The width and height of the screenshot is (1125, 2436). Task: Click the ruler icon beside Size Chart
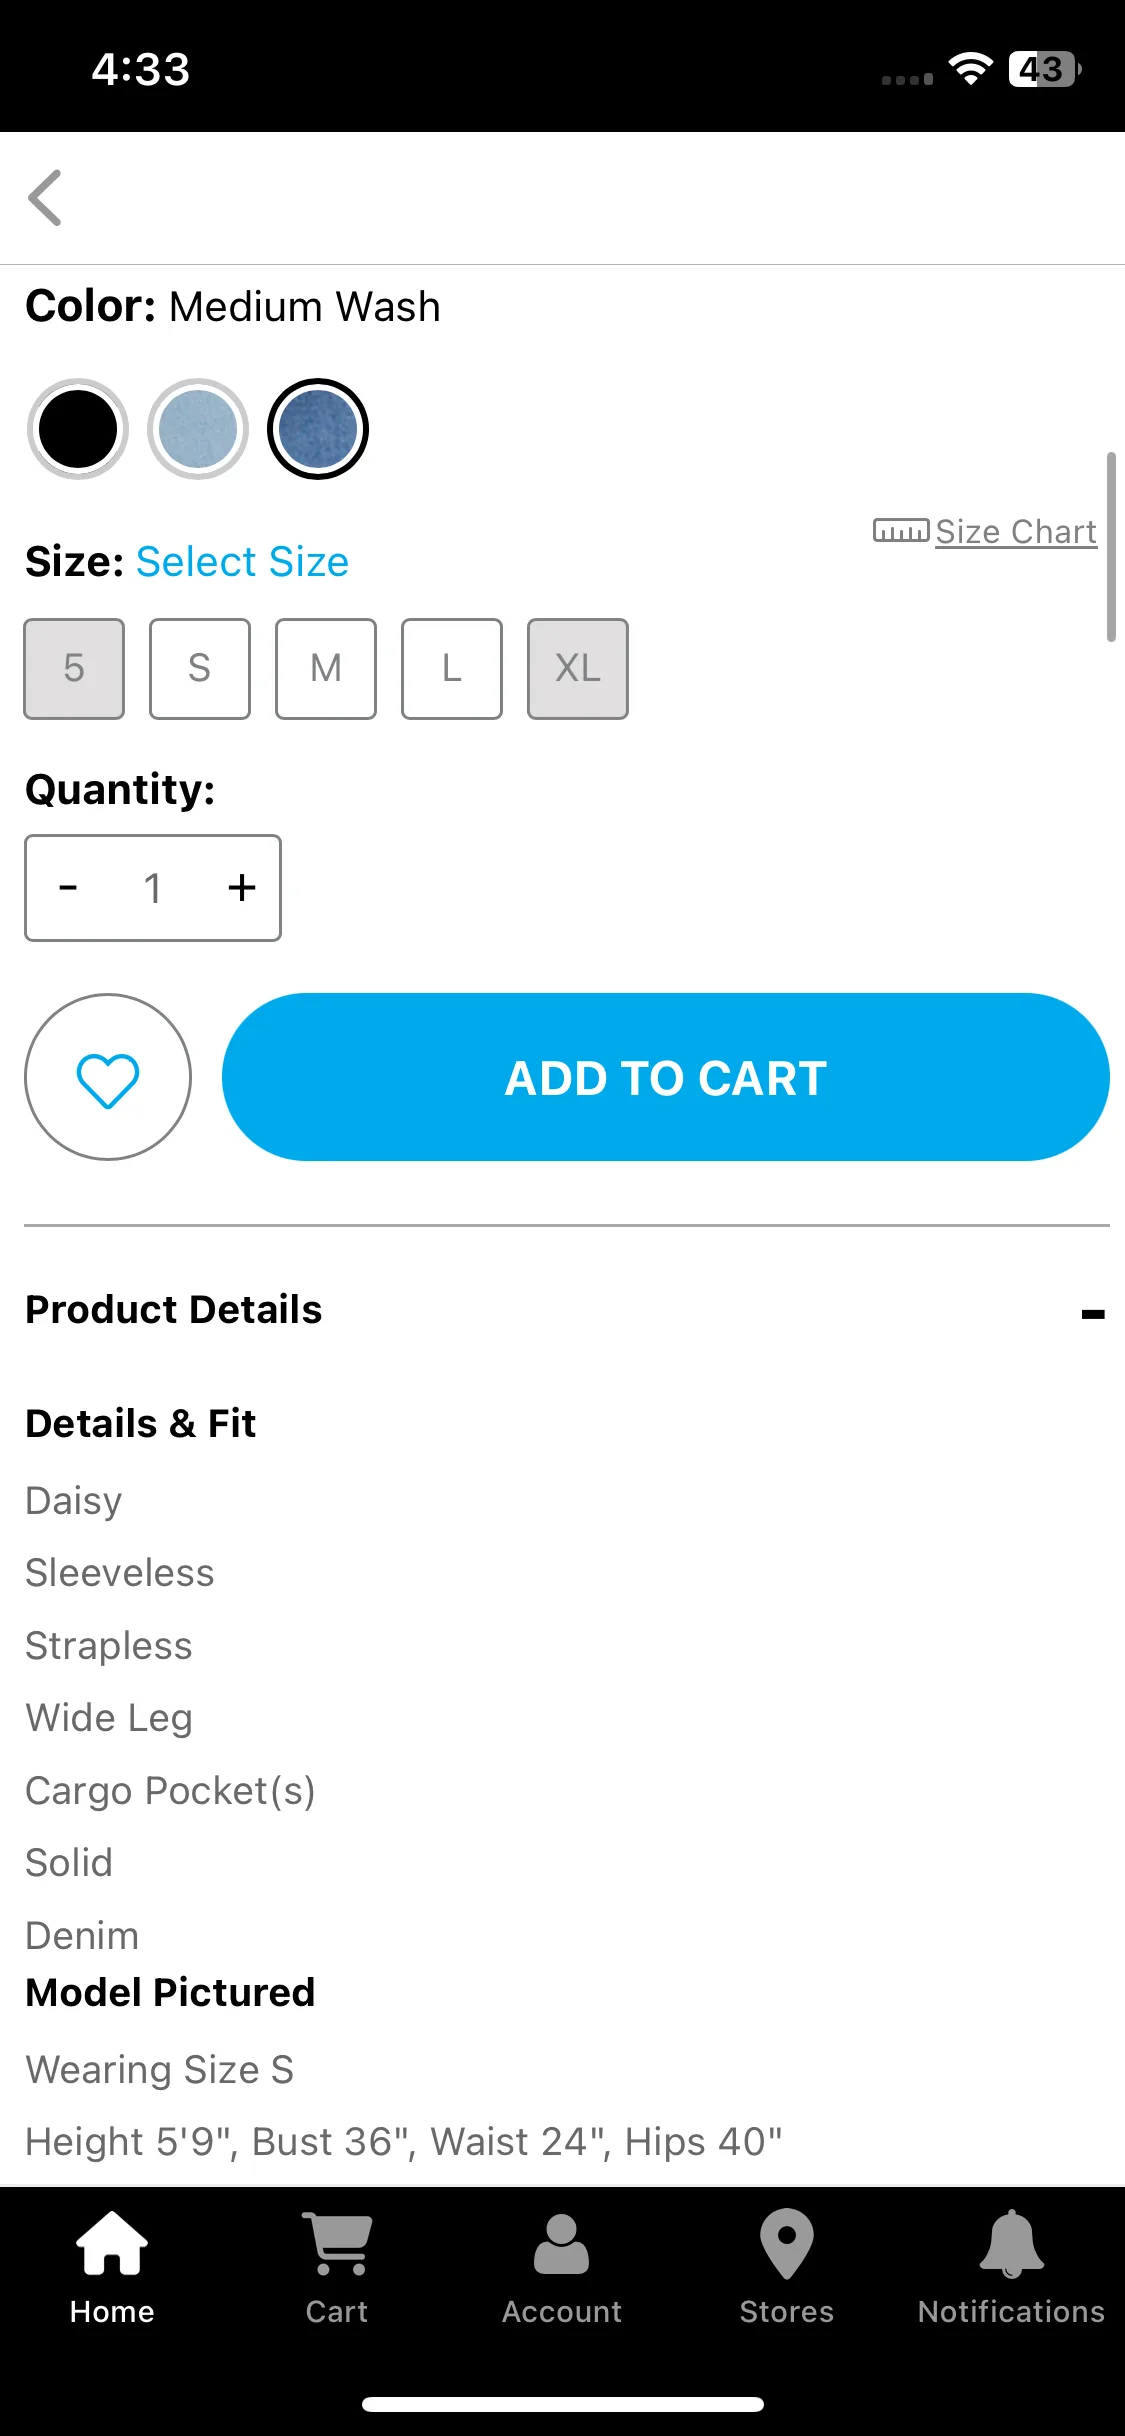901,531
